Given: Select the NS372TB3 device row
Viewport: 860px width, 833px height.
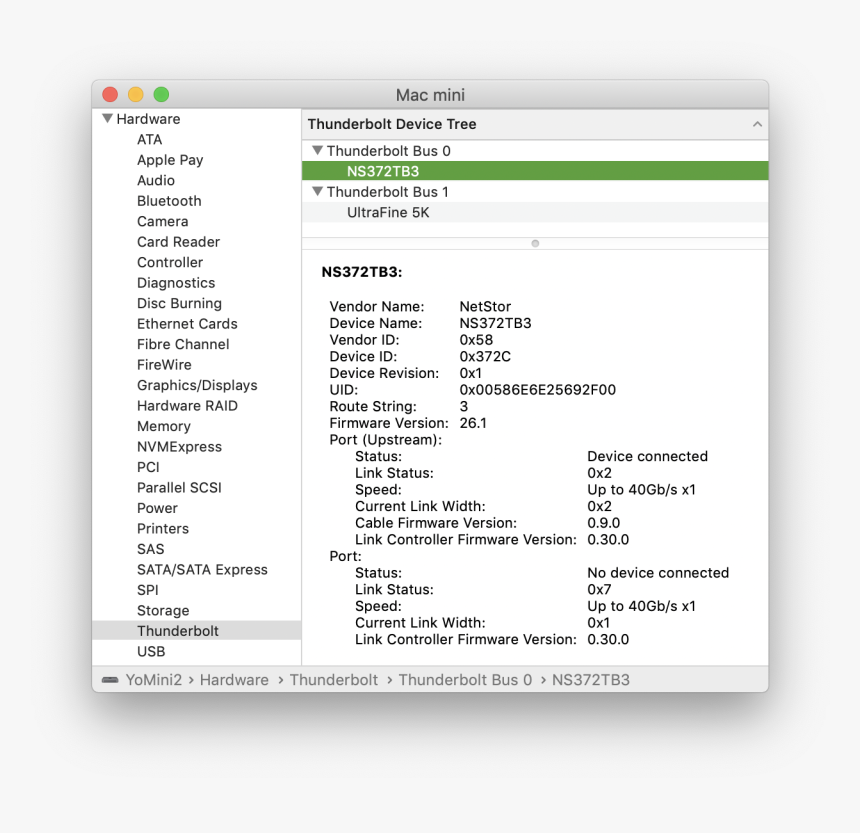Looking at the screenshot, I should coord(535,171).
